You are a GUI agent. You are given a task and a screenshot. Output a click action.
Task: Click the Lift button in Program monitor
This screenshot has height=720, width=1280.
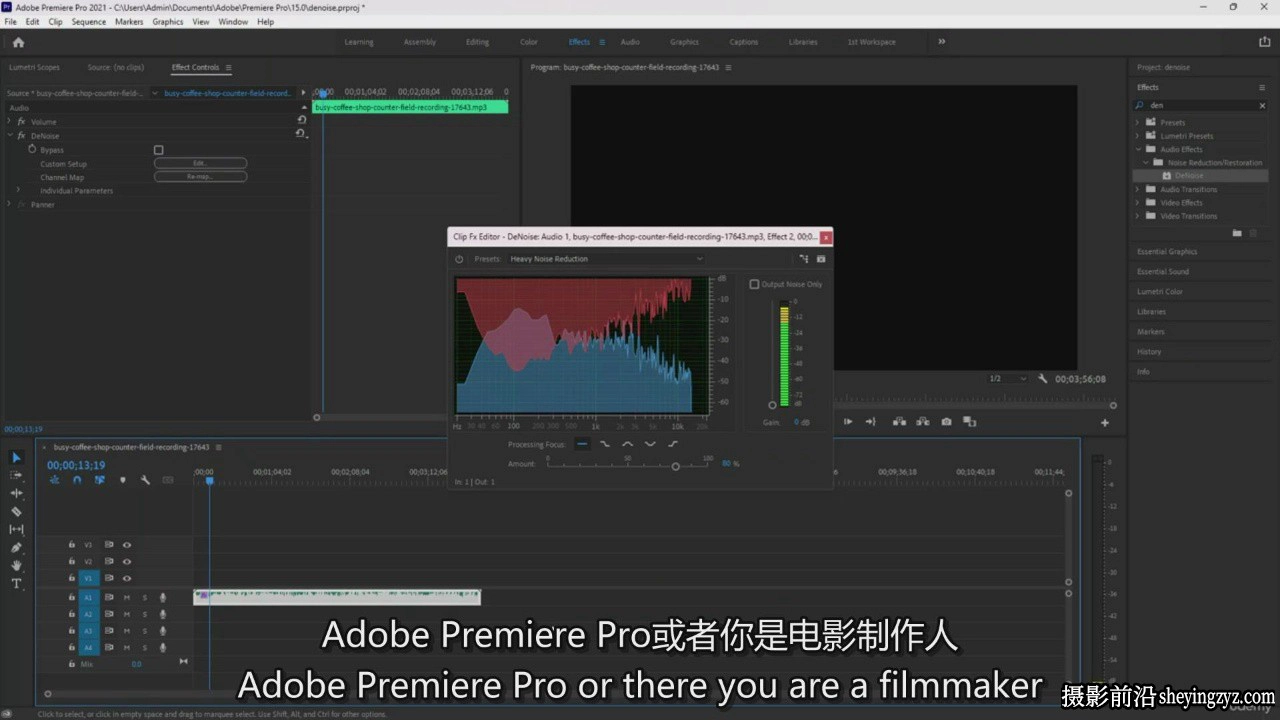(899, 422)
